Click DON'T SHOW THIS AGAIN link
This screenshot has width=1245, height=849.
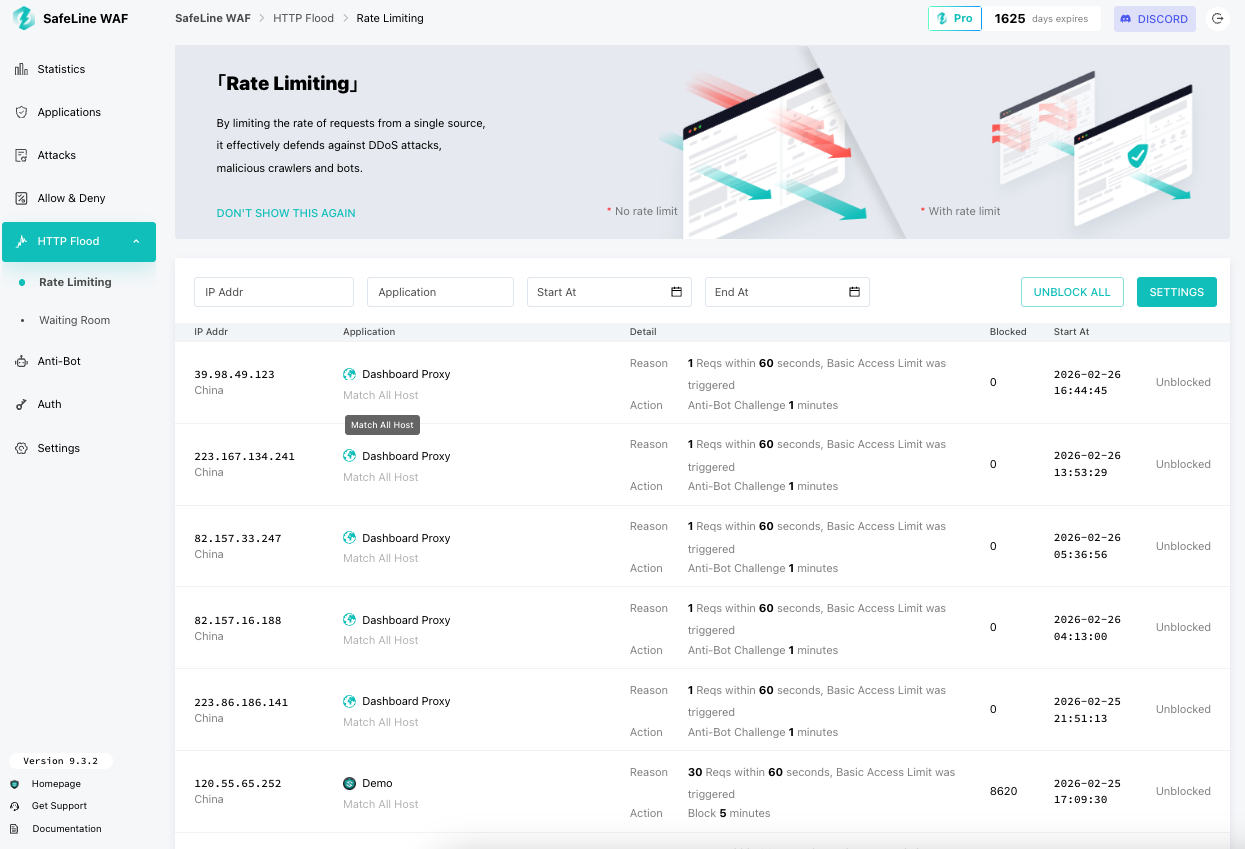(286, 213)
